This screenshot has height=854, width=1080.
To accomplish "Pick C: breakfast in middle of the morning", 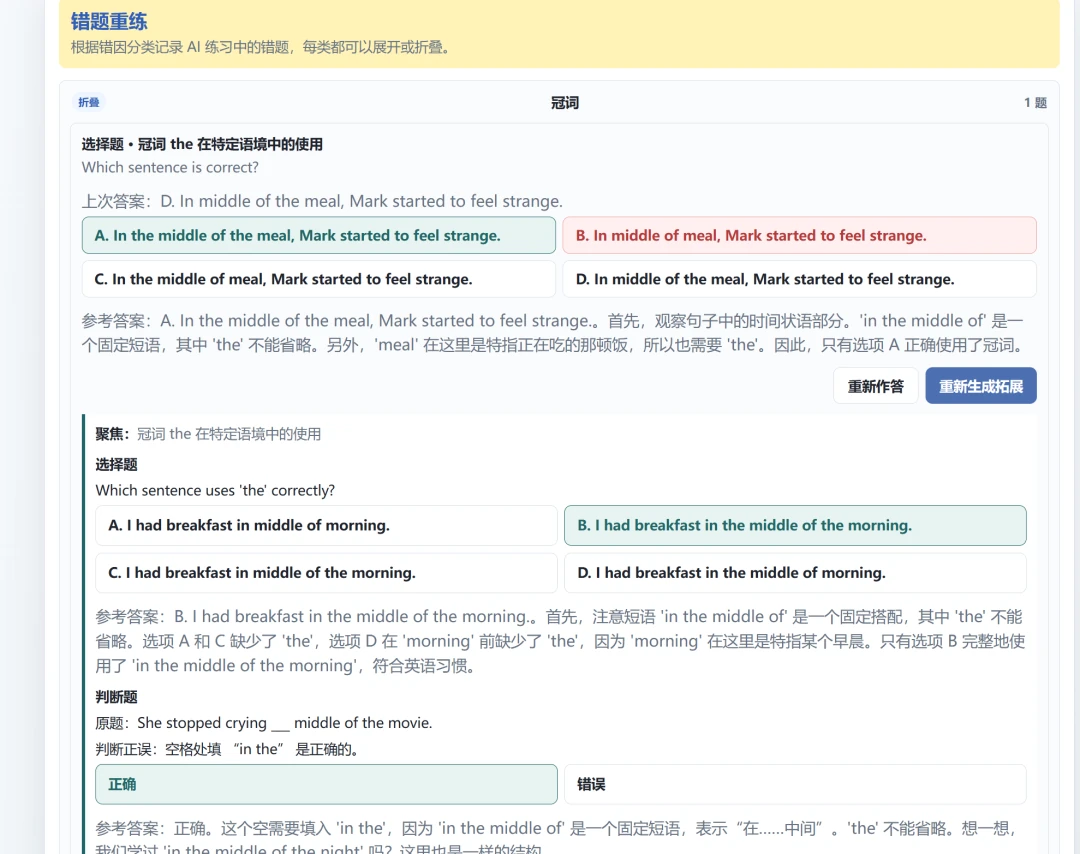I will tap(326, 573).
